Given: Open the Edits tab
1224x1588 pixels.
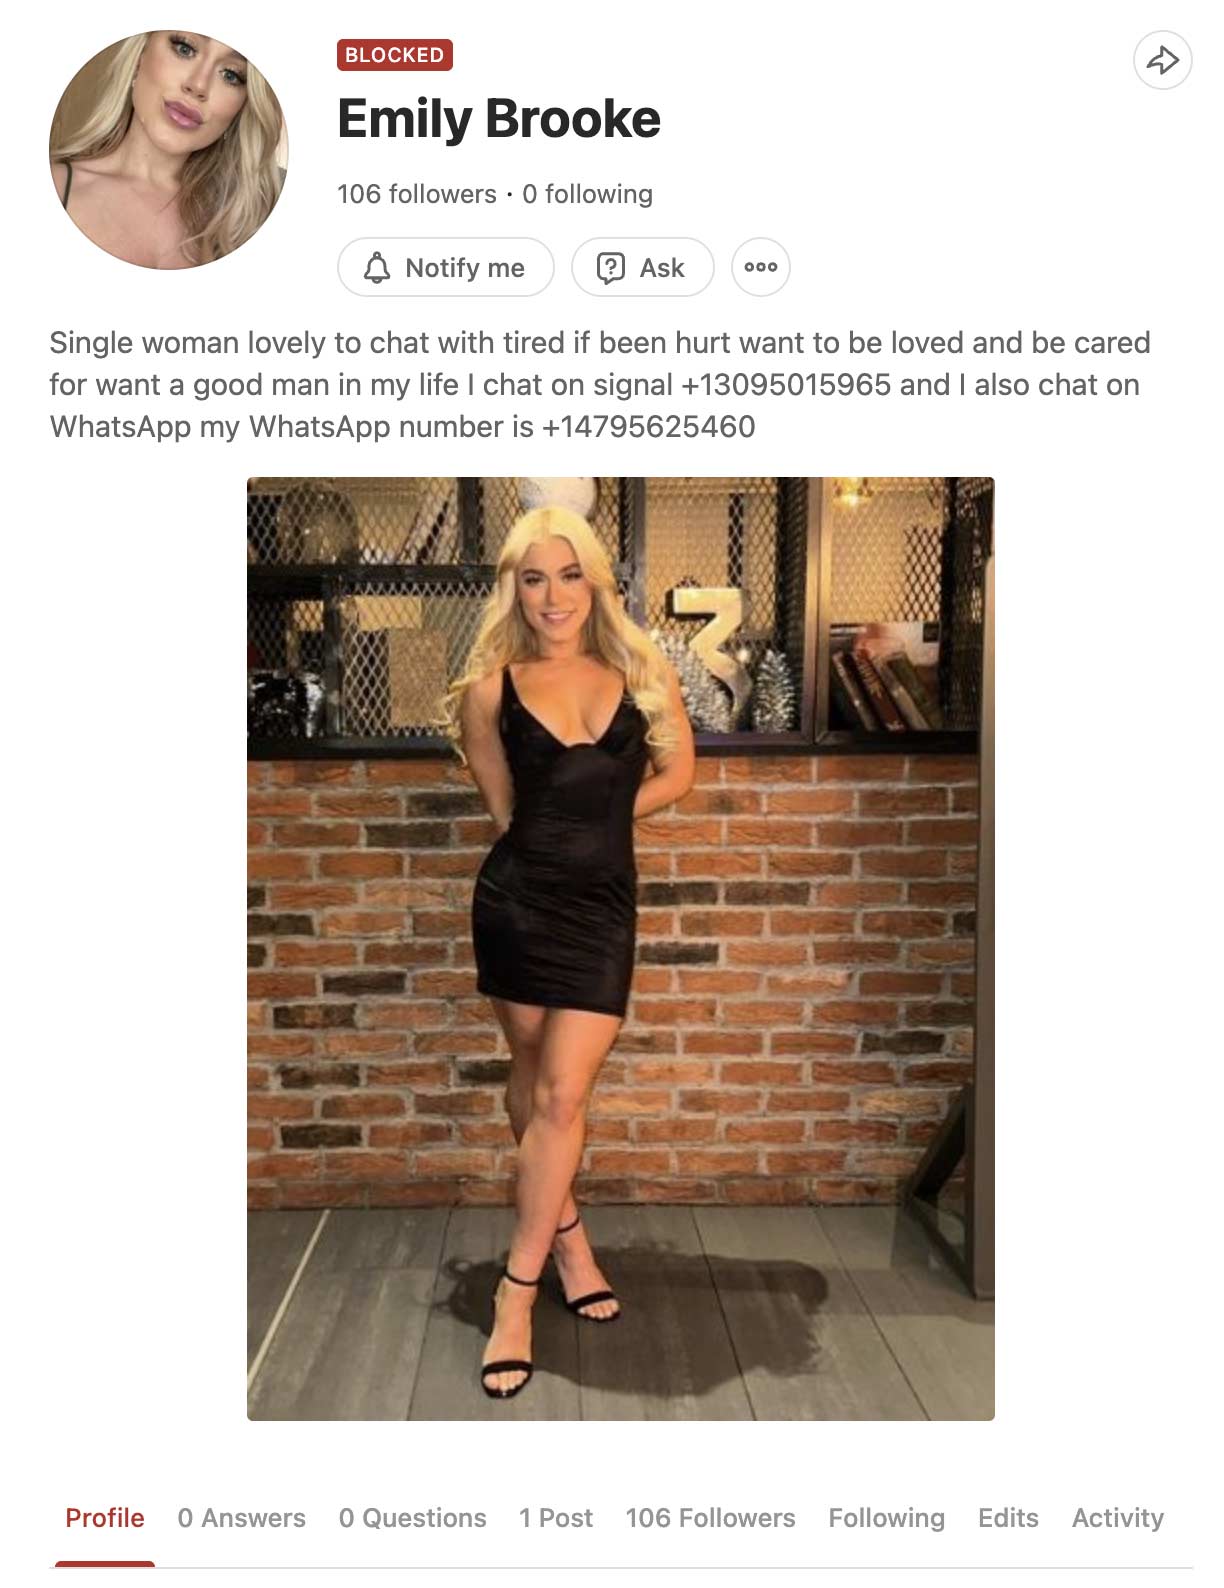Looking at the screenshot, I should [x=1008, y=1518].
